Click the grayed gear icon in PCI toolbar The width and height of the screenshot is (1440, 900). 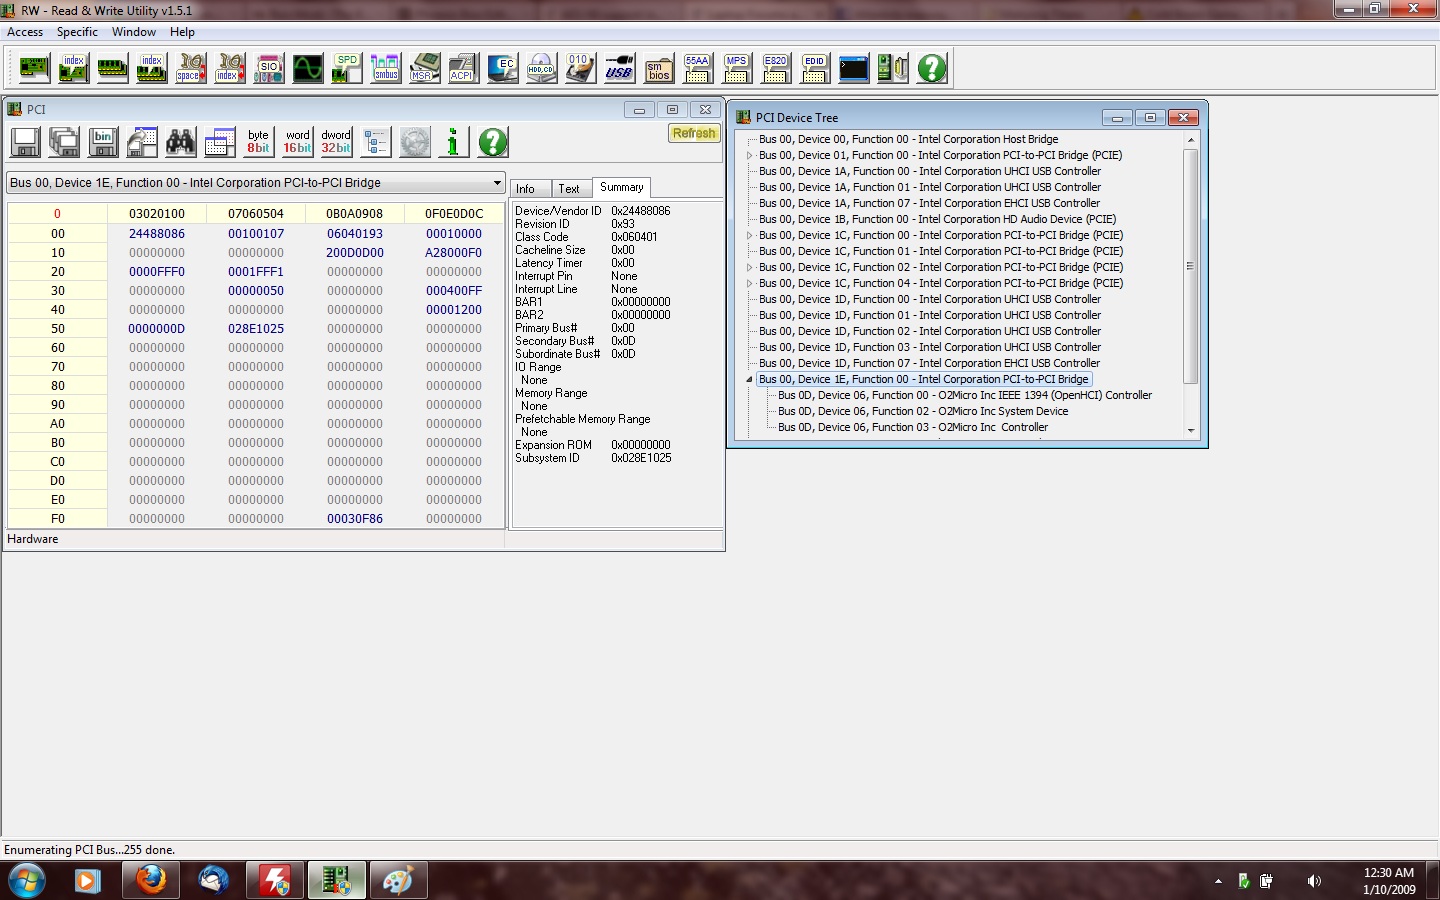point(415,142)
